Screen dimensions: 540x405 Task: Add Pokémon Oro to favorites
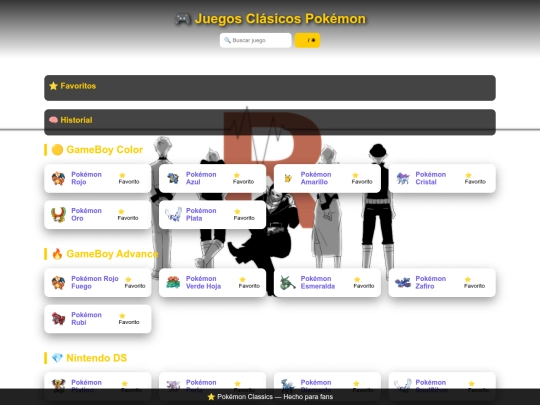point(128,215)
